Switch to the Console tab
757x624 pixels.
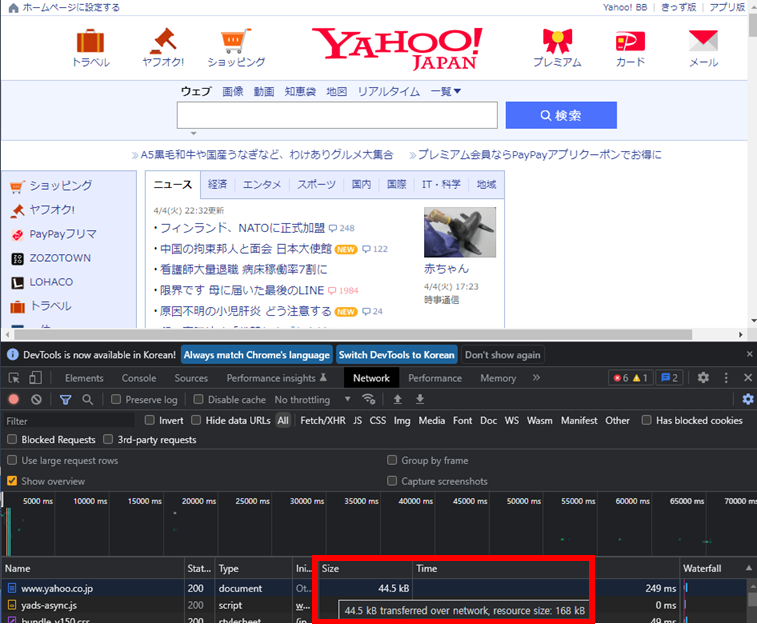pyautogui.click(x=139, y=378)
